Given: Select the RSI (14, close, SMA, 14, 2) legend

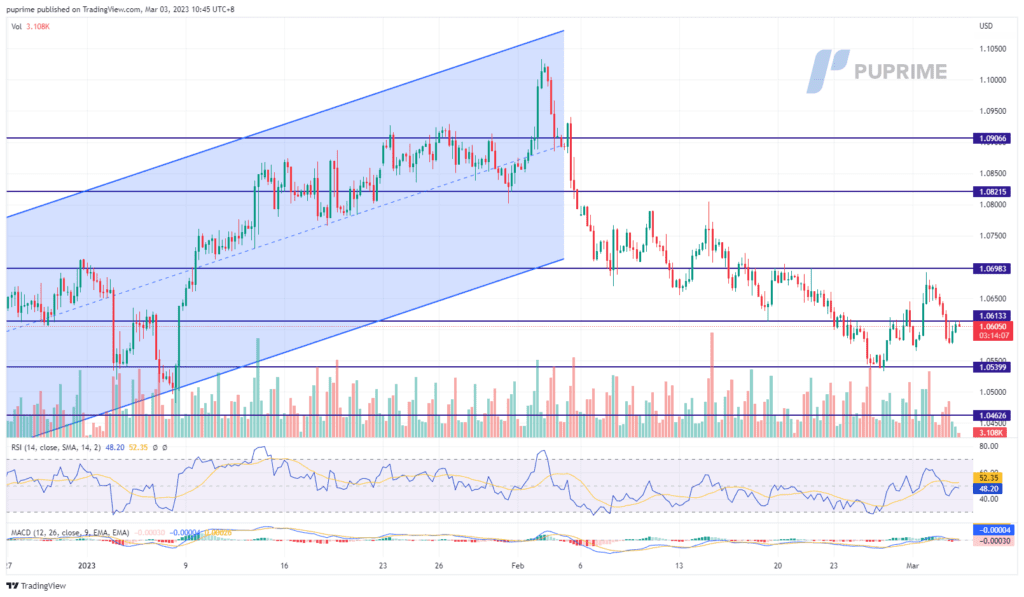Looking at the screenshot, I should pos(56,447).
